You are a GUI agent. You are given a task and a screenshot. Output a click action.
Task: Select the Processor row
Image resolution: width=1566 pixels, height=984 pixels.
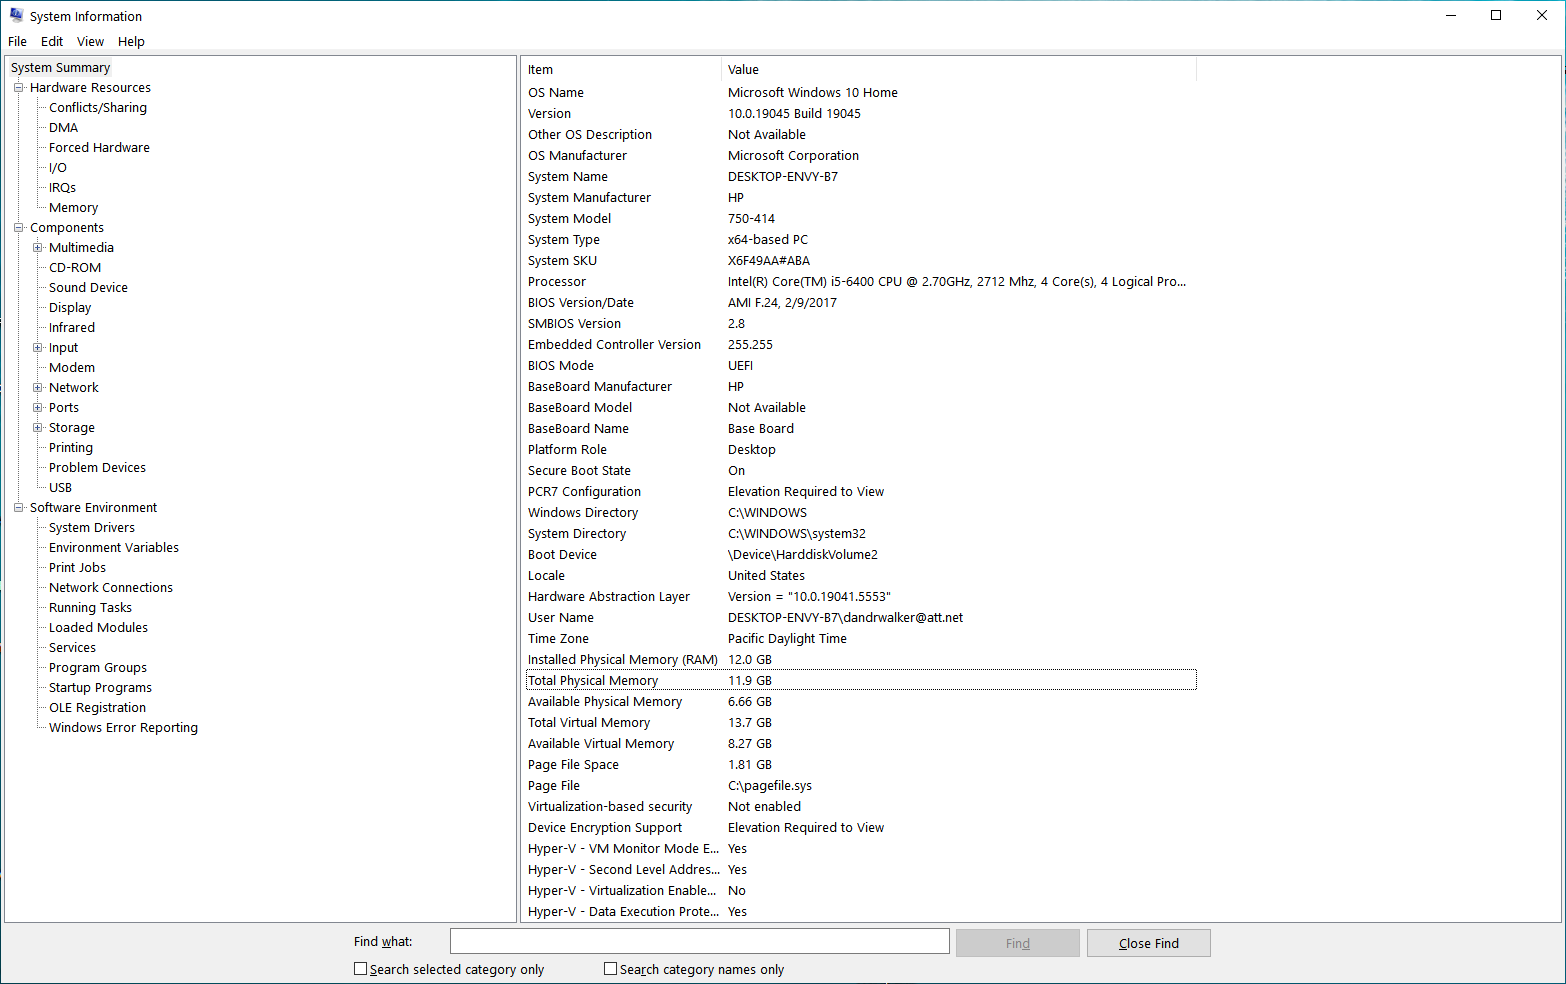point(861,282)
